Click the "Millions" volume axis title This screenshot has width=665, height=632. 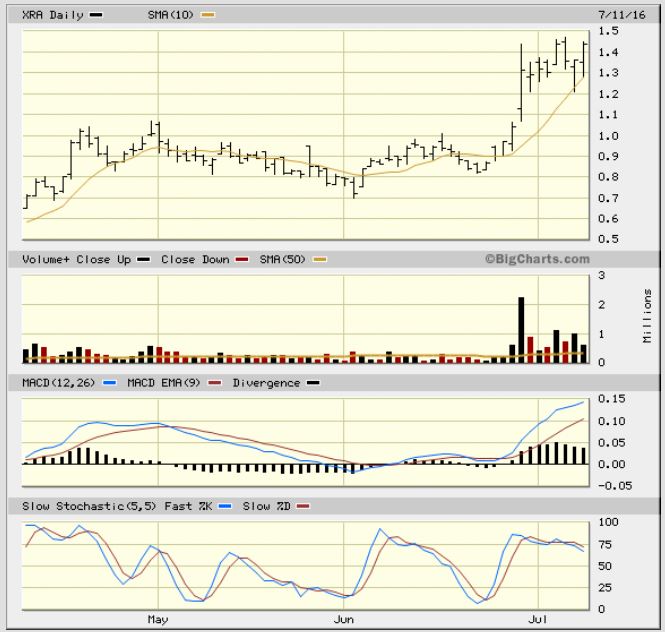pyautogui.click(x=647, y=316)
